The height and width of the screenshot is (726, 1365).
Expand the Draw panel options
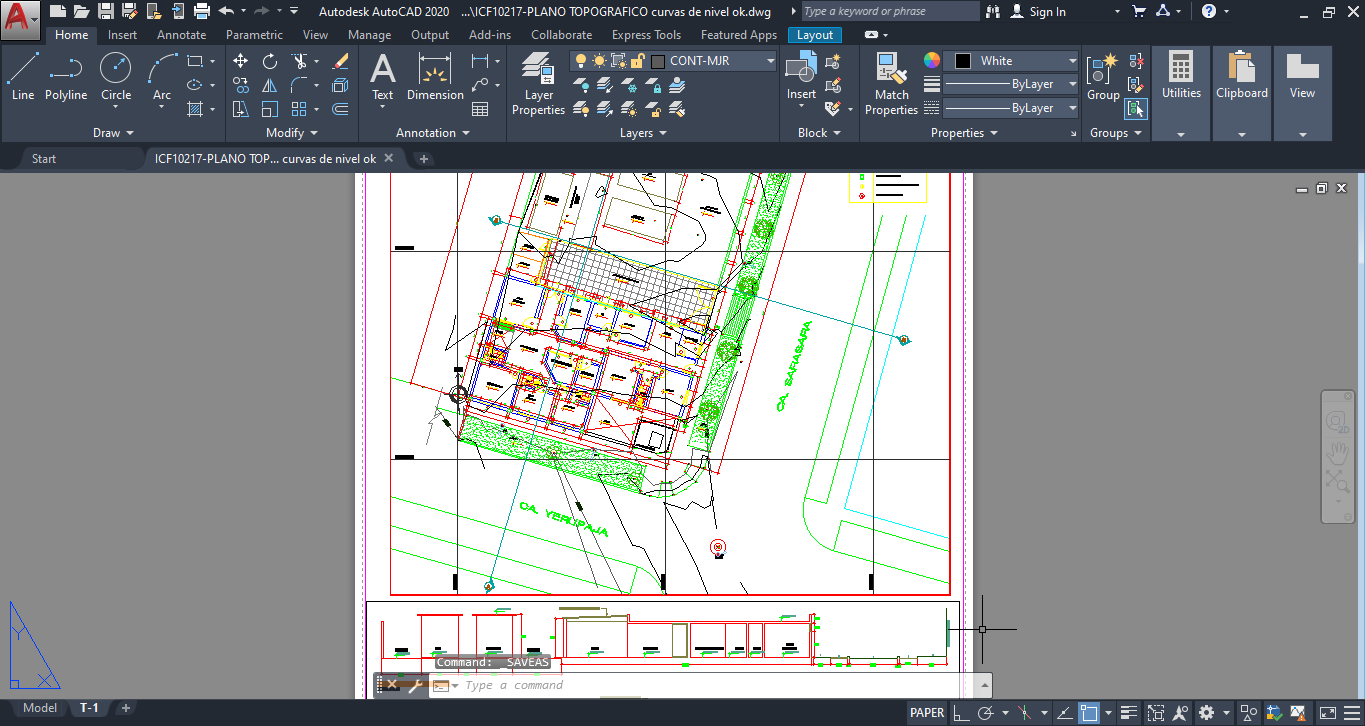pyautogui.click(x=113, y=133)
